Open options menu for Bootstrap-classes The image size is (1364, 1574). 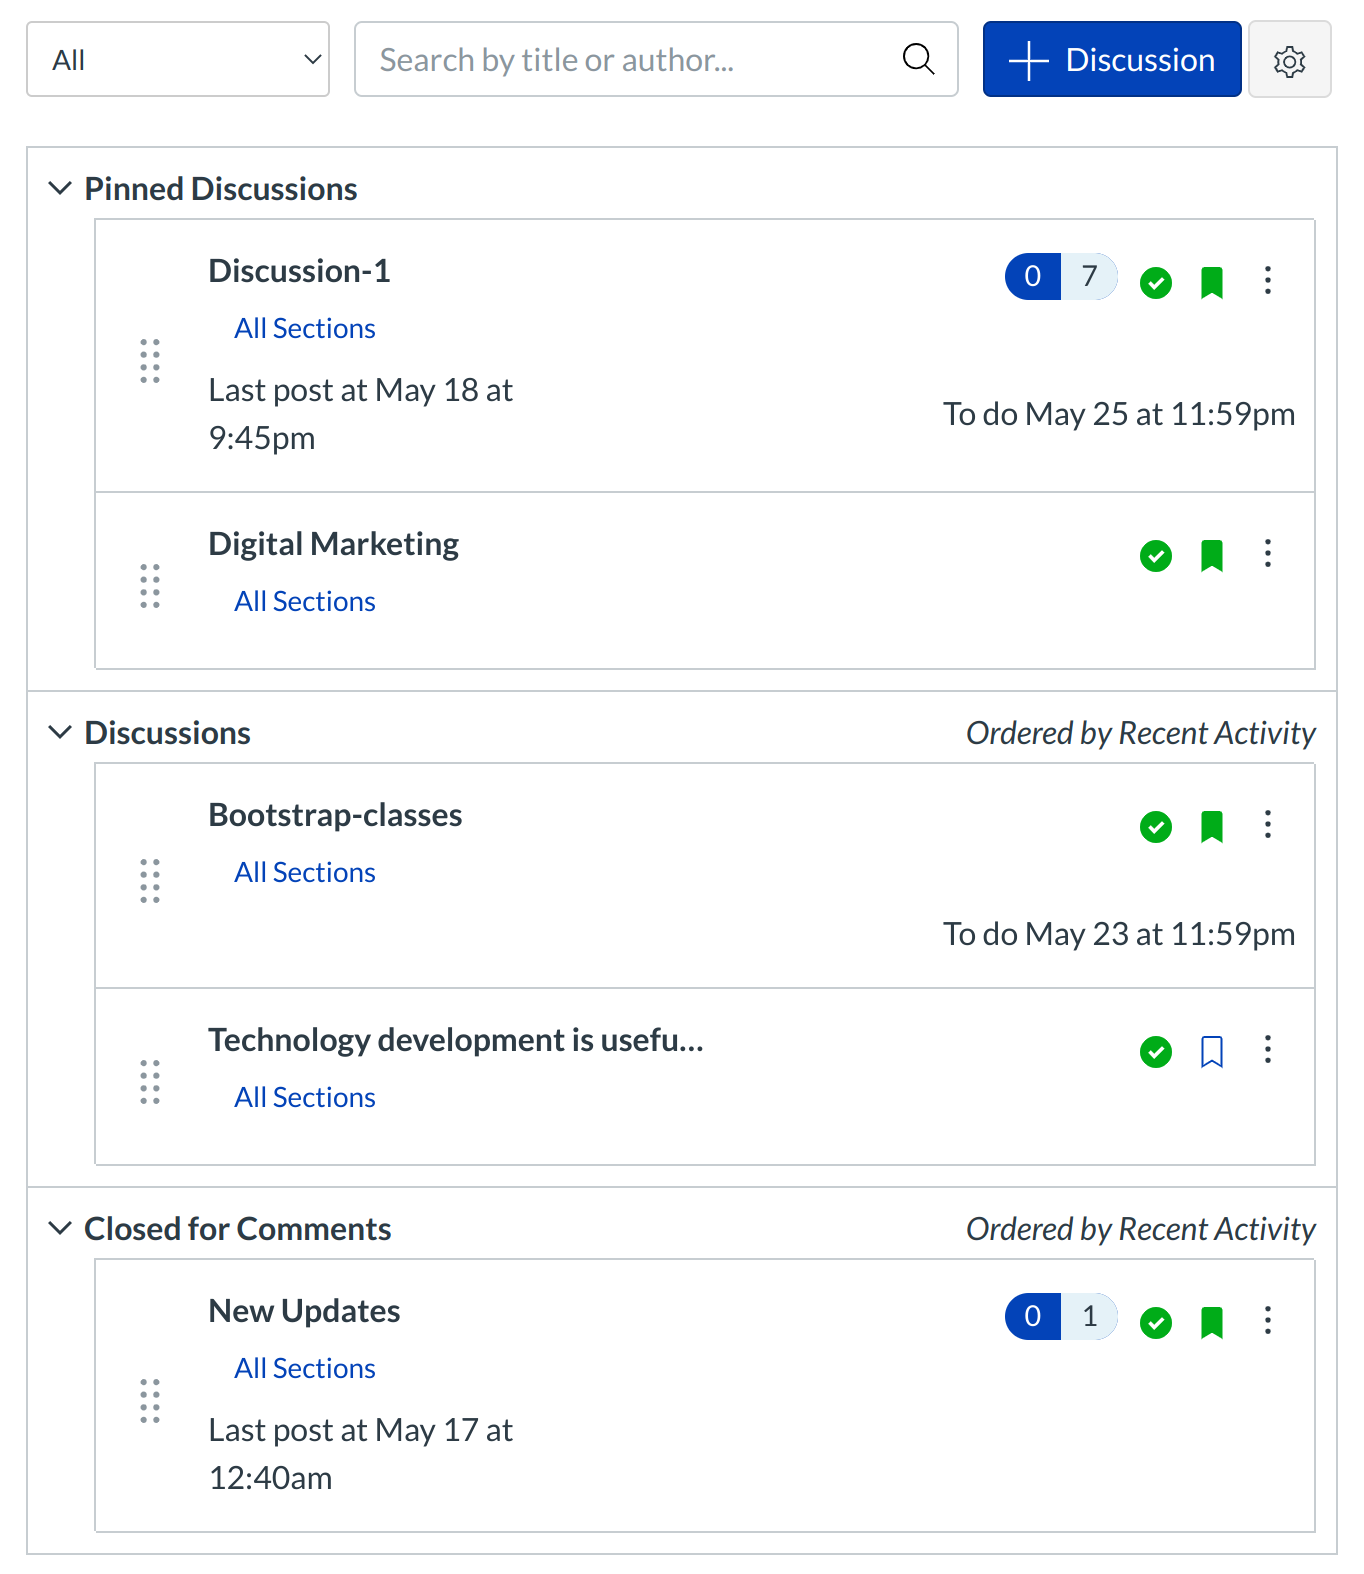pos(1267,825)
